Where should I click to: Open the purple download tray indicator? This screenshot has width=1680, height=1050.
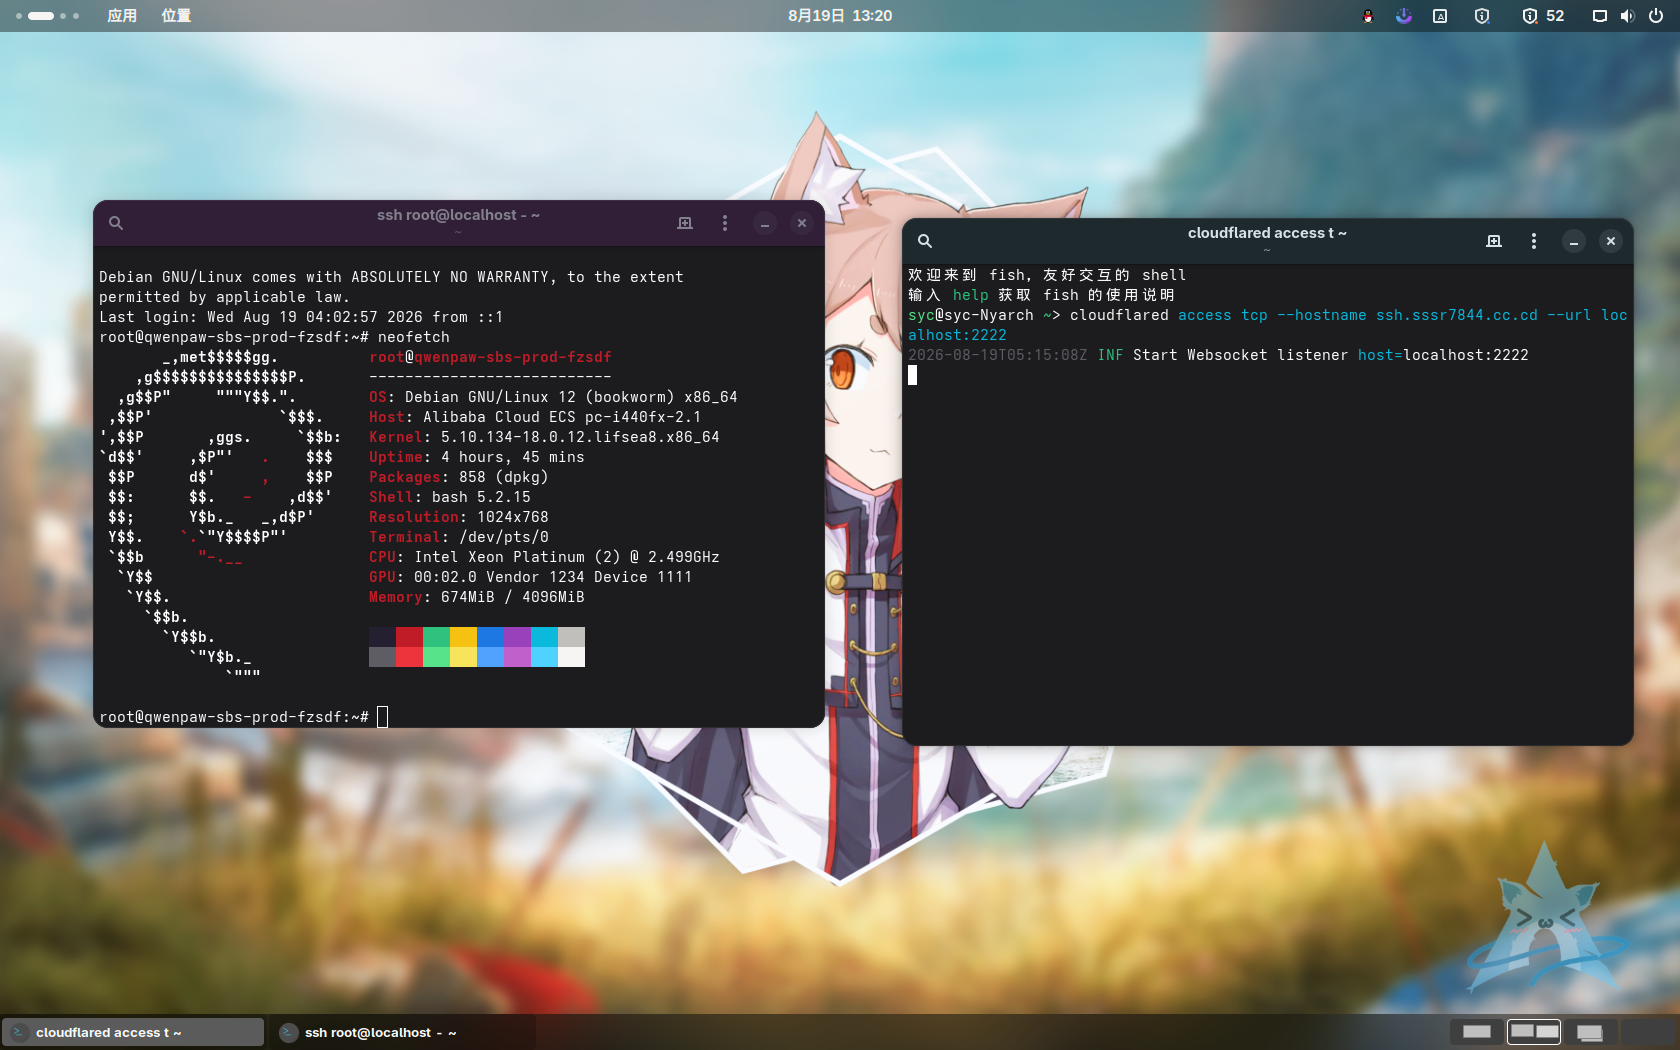(1404, 16)
